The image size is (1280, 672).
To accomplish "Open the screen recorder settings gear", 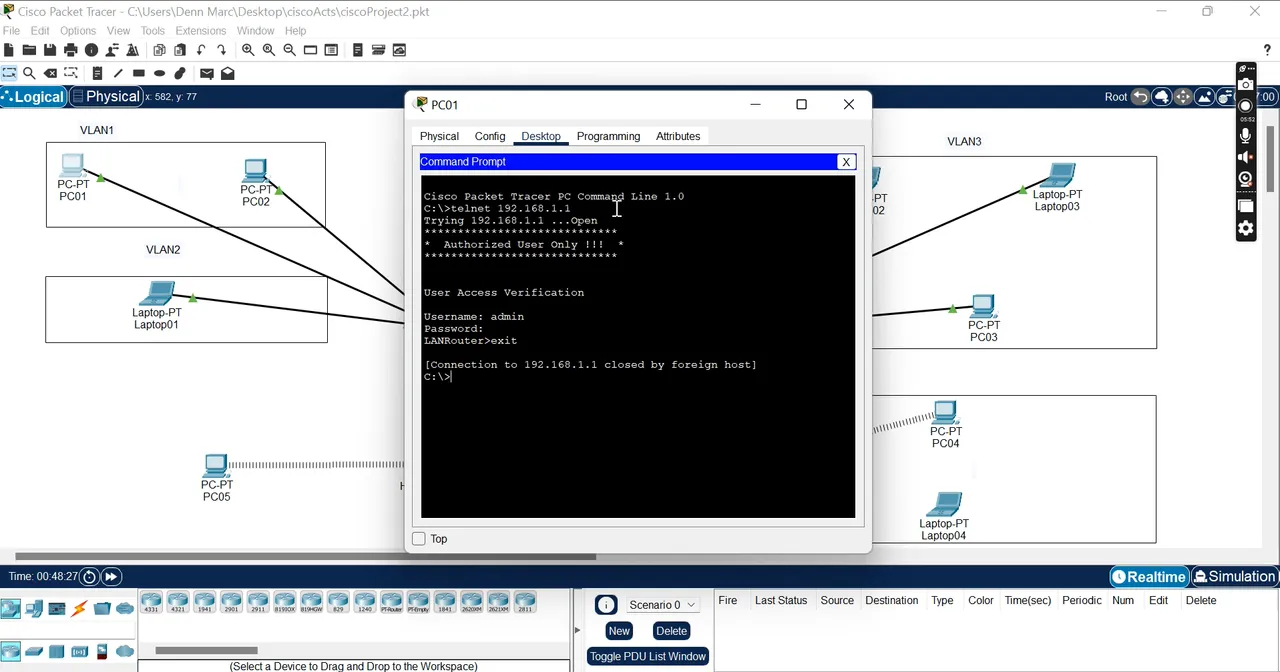I will pos(1245,229).
